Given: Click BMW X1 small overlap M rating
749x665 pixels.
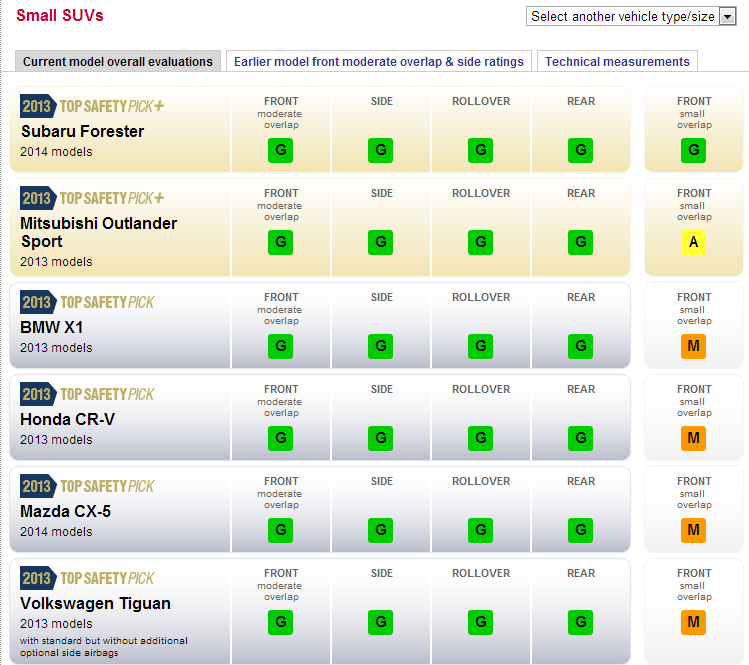Looking at the screenshot, I should (694, 346).
